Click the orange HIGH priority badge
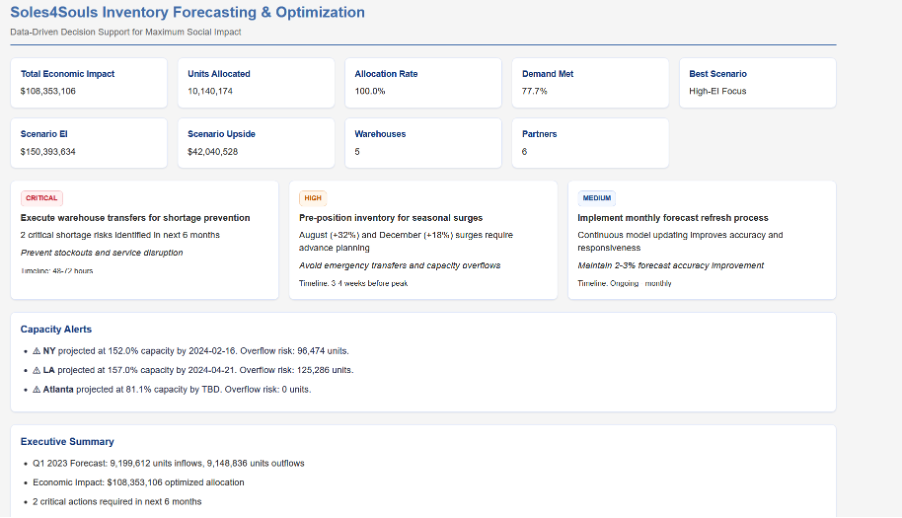 (313, 198)
